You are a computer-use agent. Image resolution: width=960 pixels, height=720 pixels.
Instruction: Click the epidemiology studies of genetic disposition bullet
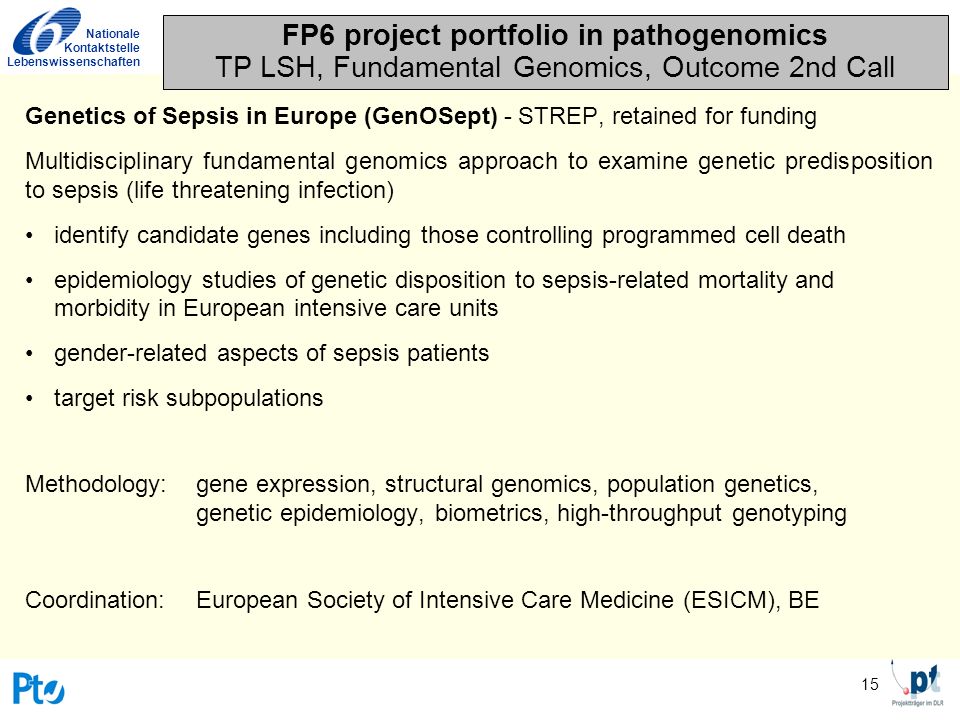(x=444, y=294)
